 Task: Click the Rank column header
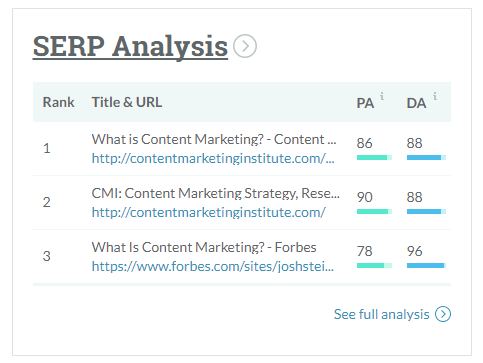click(x=58, y=102)
